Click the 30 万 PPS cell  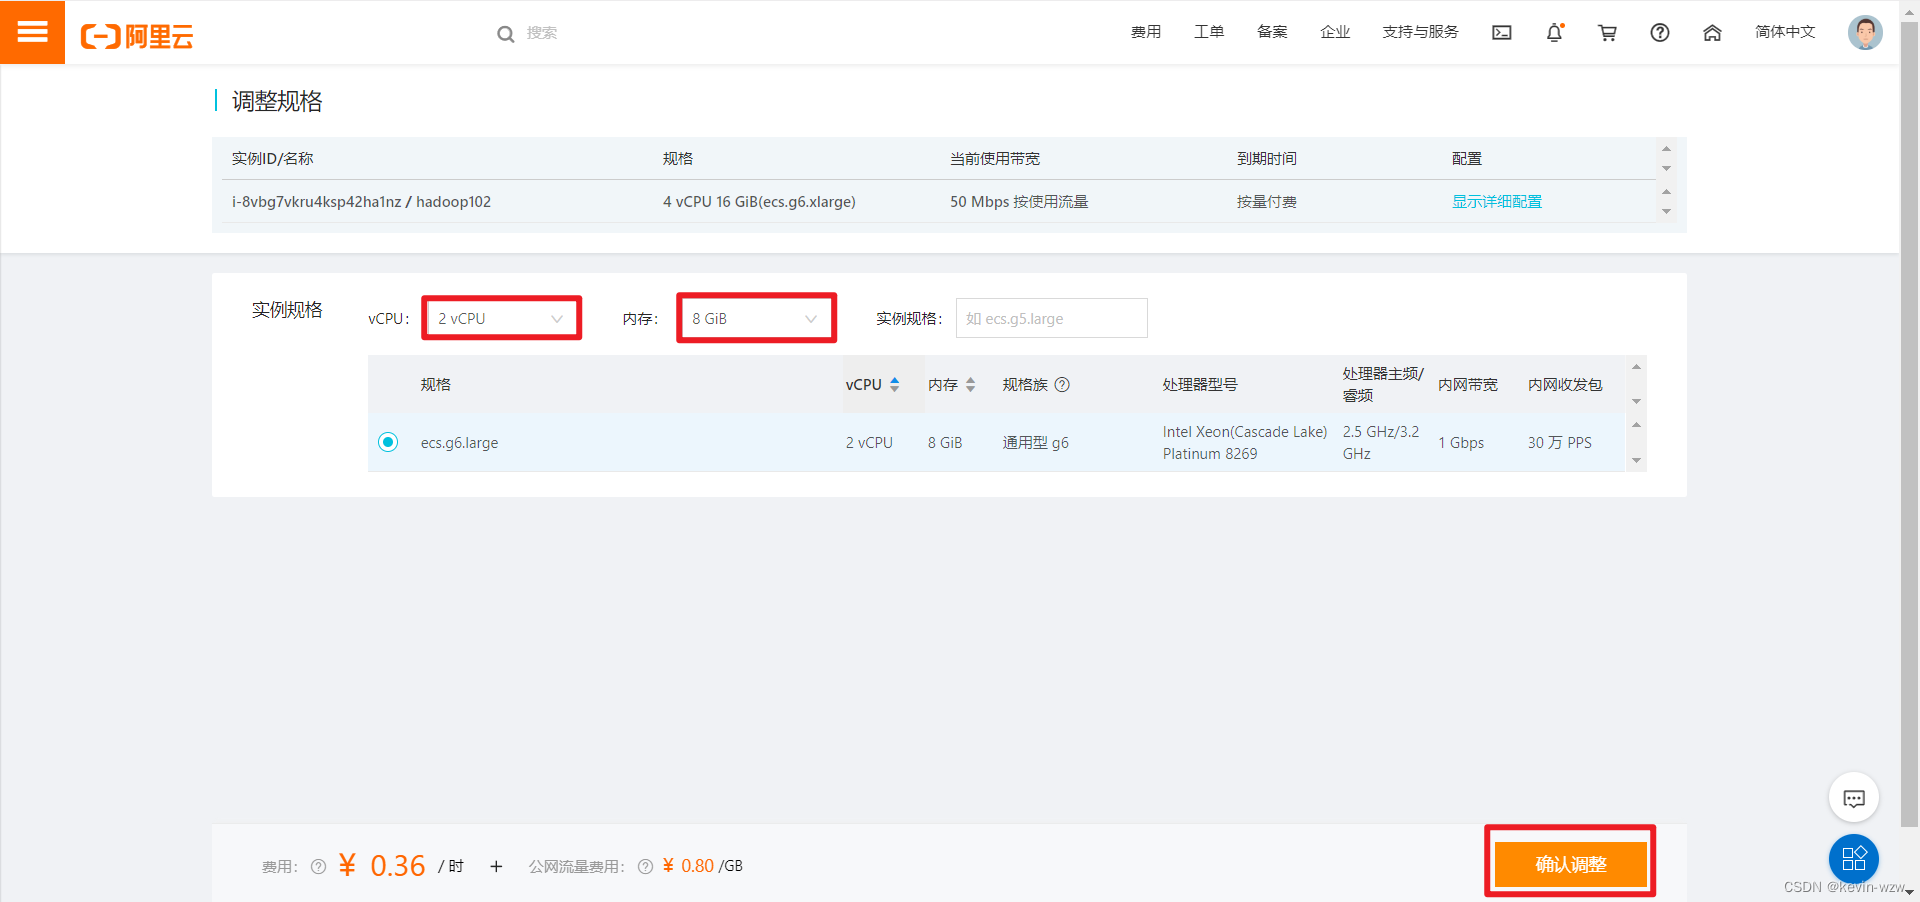(1559, 443)
